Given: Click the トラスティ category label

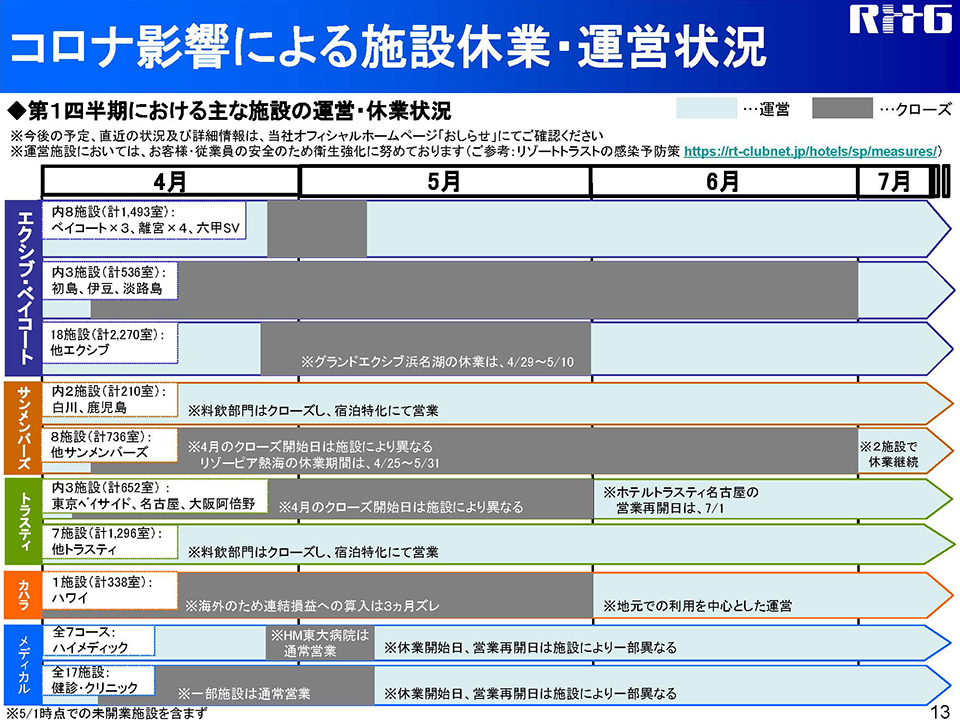Looking at the screenshot, I should pos(23,521).
